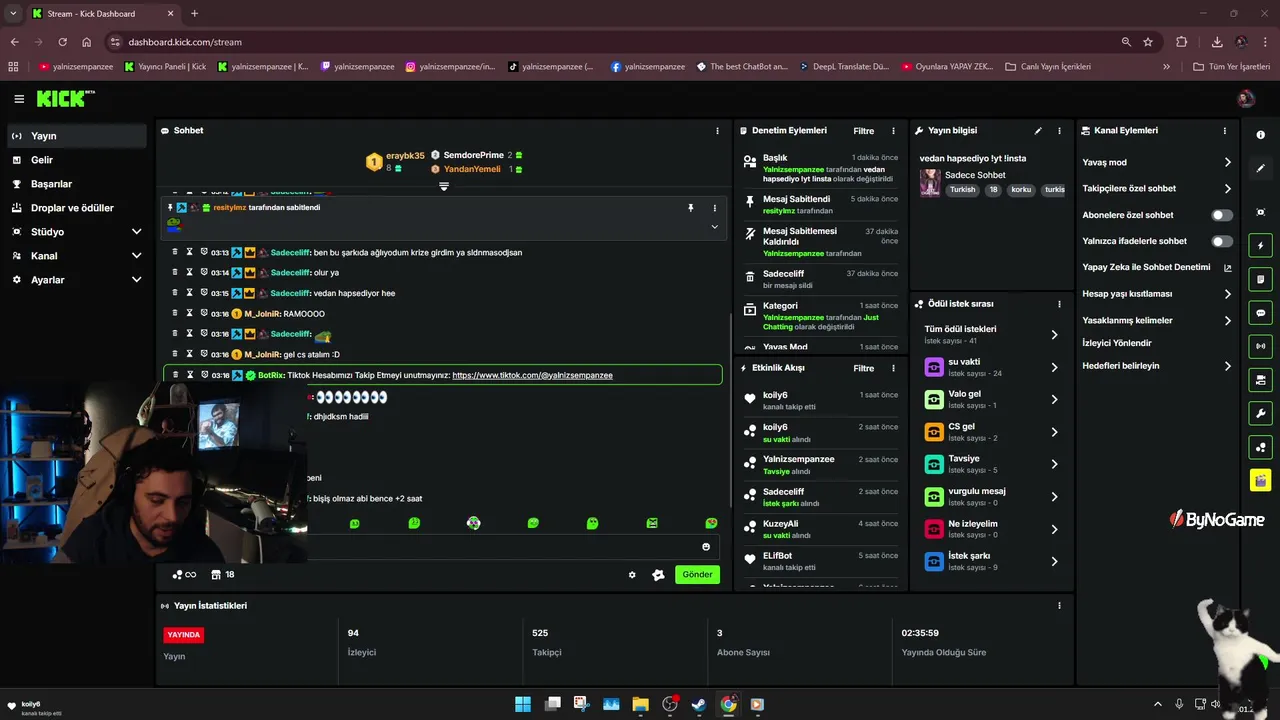Send the chat message with Gönder
Screen dimensions: 1280x720
point(697,575)
